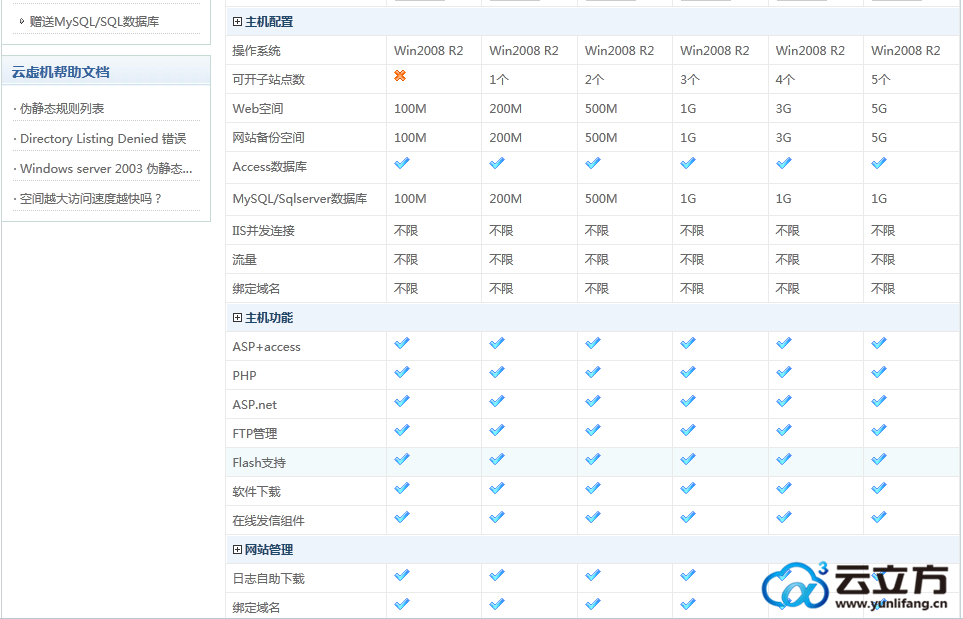Click the 500M value in MySQL/Sqlserver数据库 row

[x=601, y=198]
